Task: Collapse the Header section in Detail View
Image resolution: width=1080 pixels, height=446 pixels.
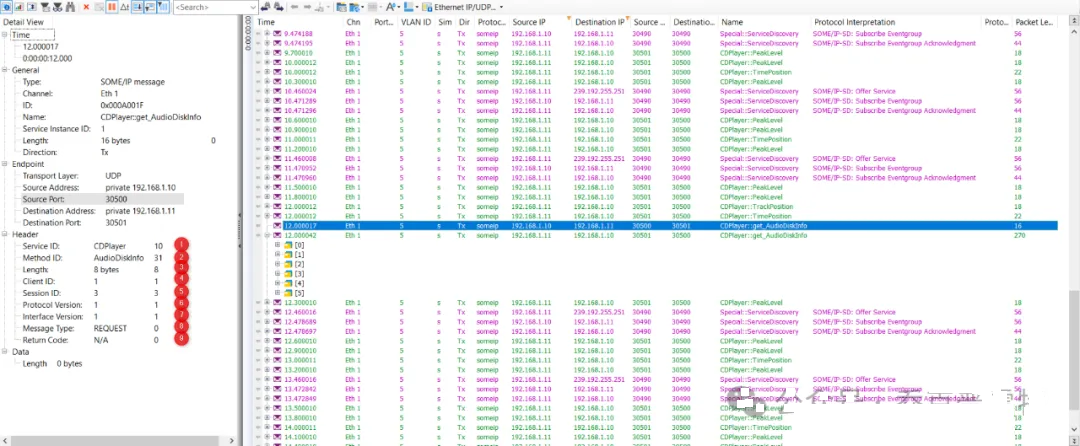Action: point(5,234)
